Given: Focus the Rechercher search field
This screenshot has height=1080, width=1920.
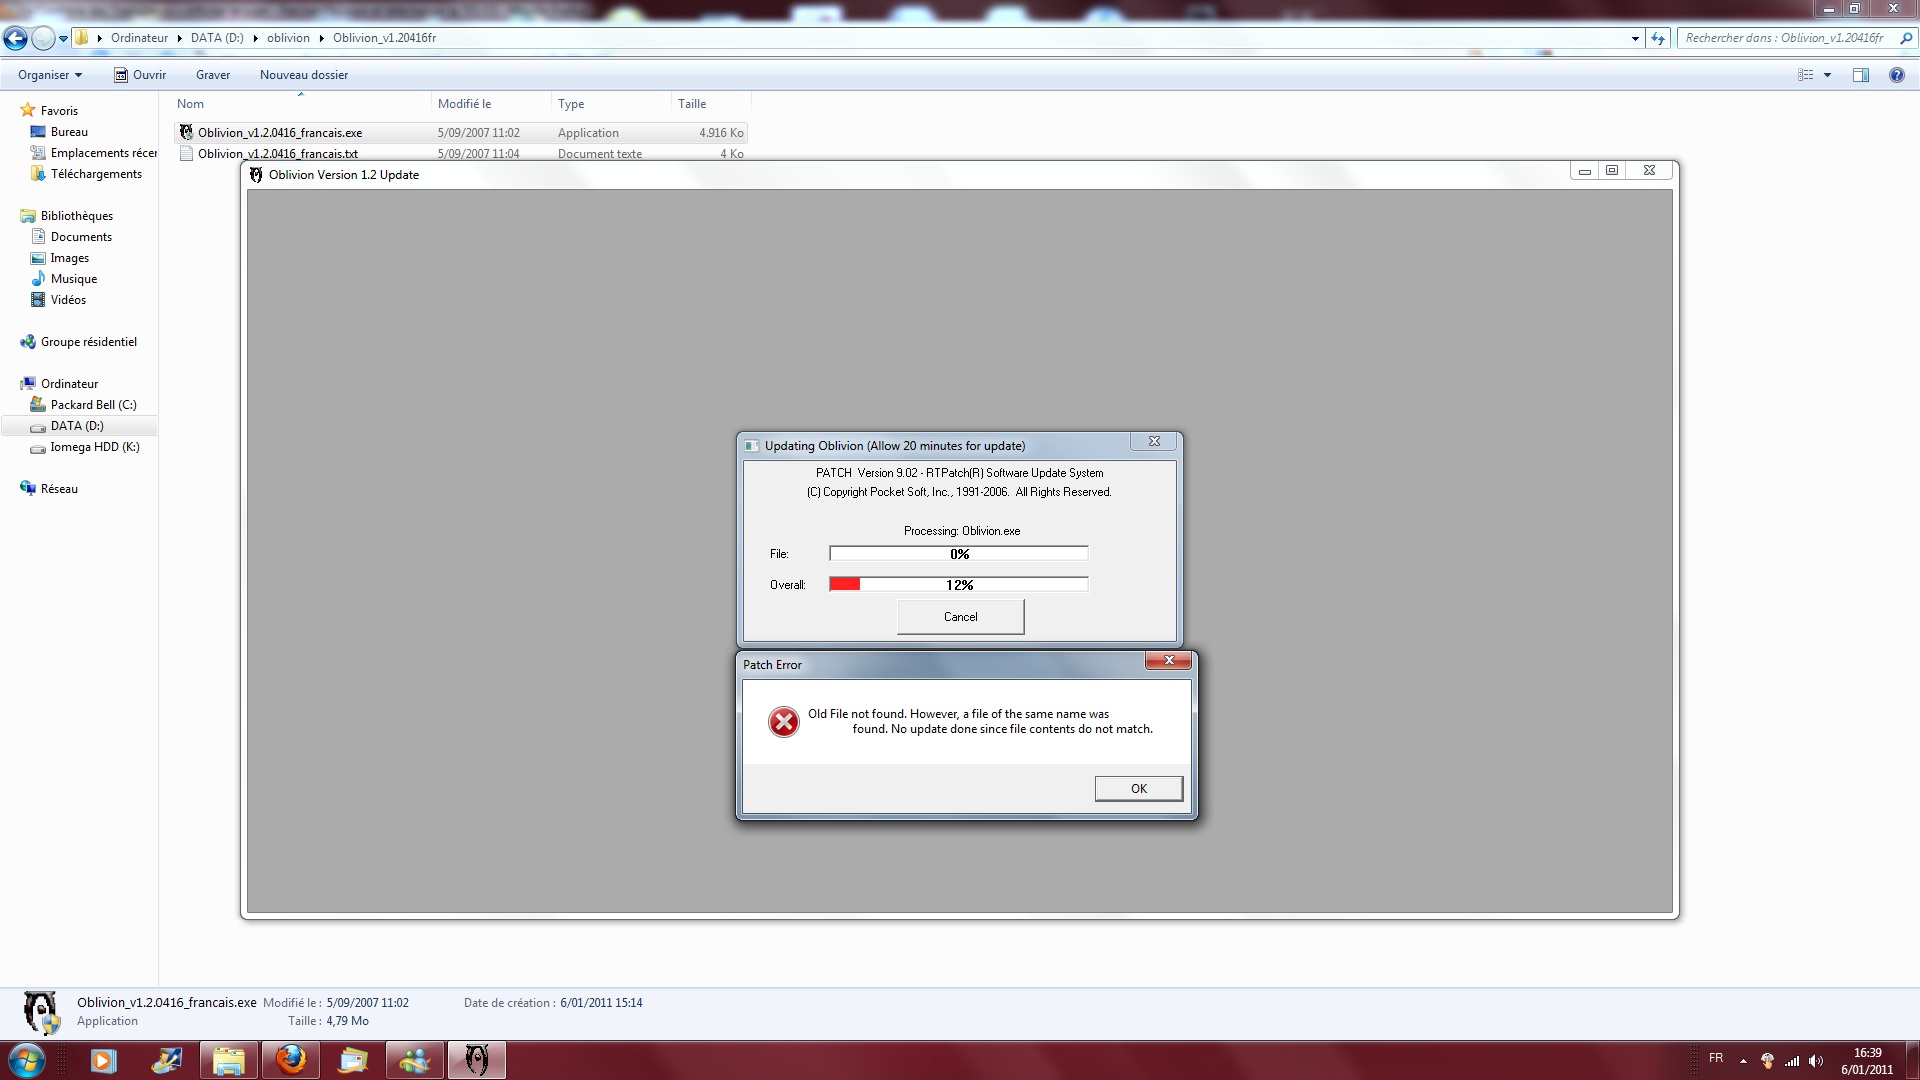Looking at the screenshot, I should (1785, 38).
